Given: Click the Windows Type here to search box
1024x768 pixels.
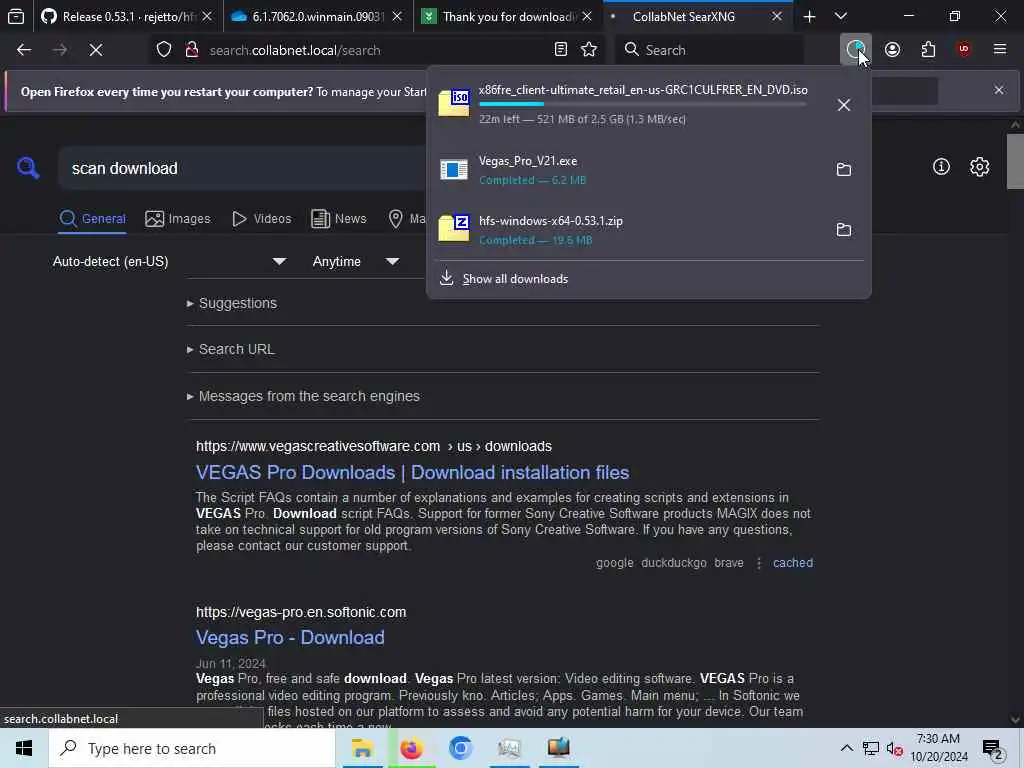Looking at the screenshot, I should pyautogui.click(x=192, y=748).
